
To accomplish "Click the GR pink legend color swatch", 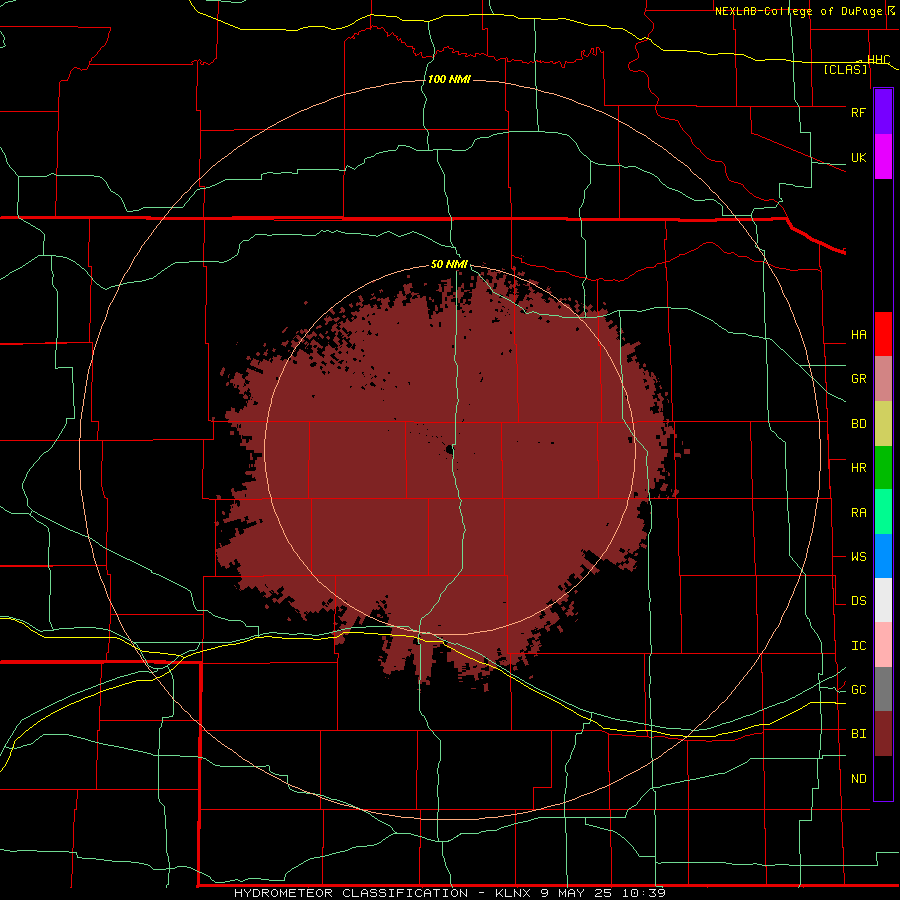I will coord(883,379).
